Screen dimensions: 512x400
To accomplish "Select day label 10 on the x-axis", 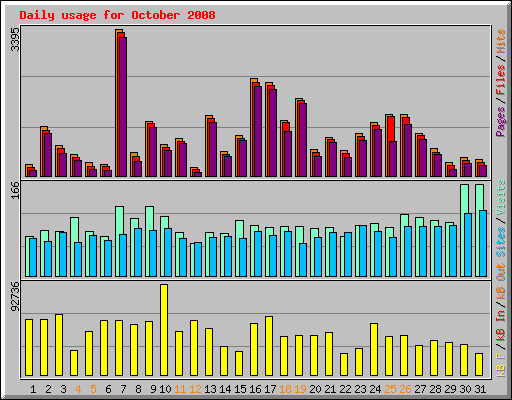I will (165, 389).
